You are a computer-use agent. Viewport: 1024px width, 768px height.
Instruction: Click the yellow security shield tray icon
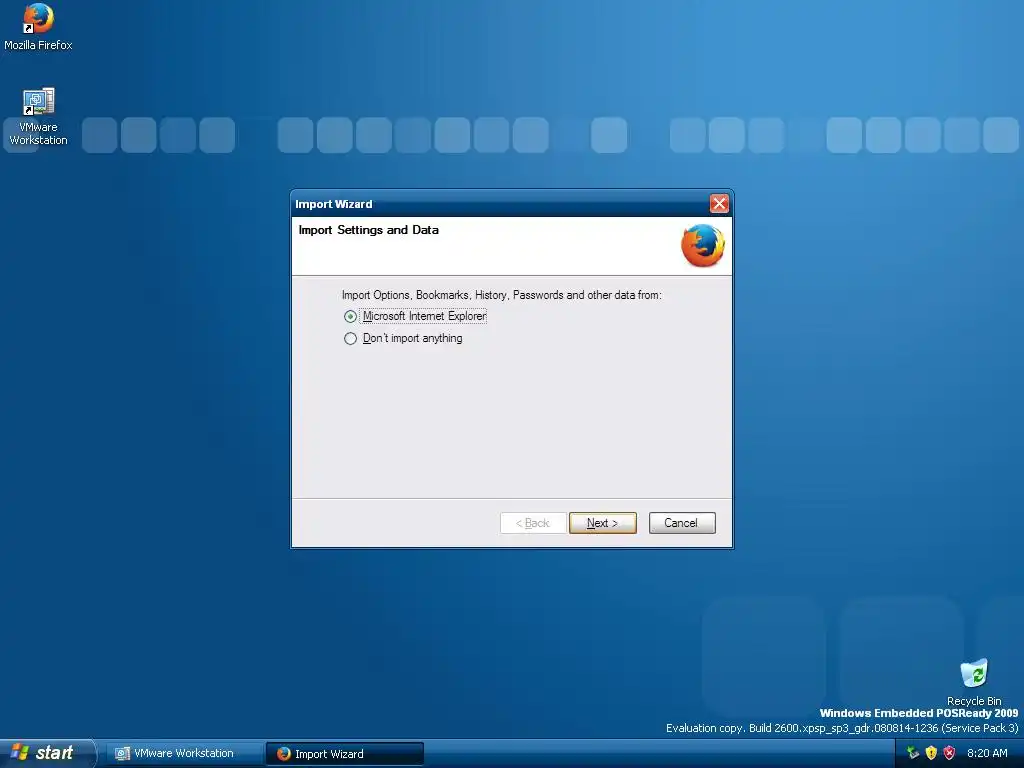click(931, 753)
